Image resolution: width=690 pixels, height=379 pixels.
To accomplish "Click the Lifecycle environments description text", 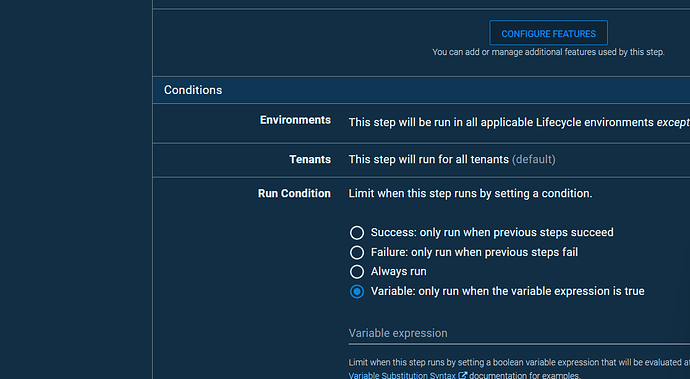I will pos(519,122).
